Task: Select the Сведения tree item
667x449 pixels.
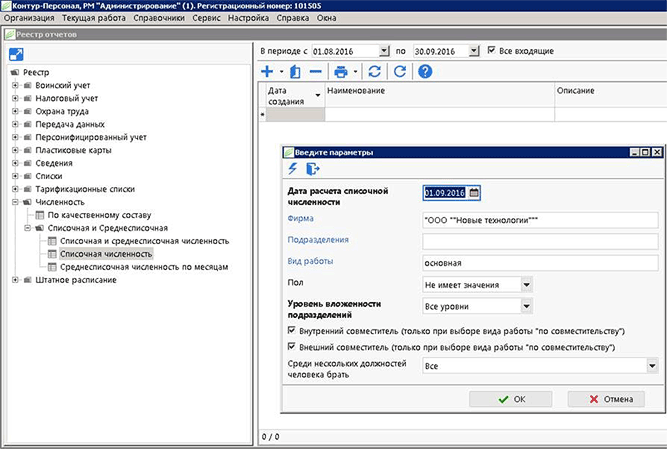Action: (x=54, y=163)
